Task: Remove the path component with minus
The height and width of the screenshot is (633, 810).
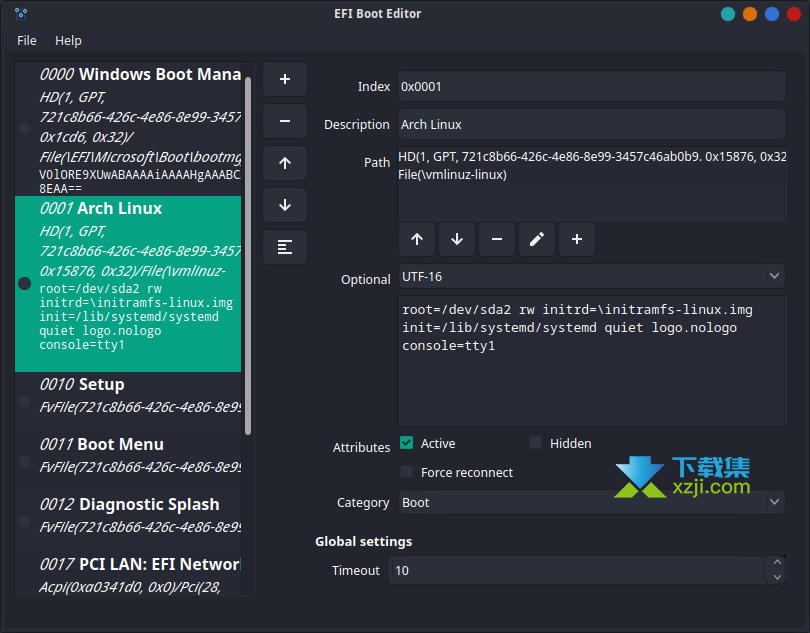Action: (497, 239)
